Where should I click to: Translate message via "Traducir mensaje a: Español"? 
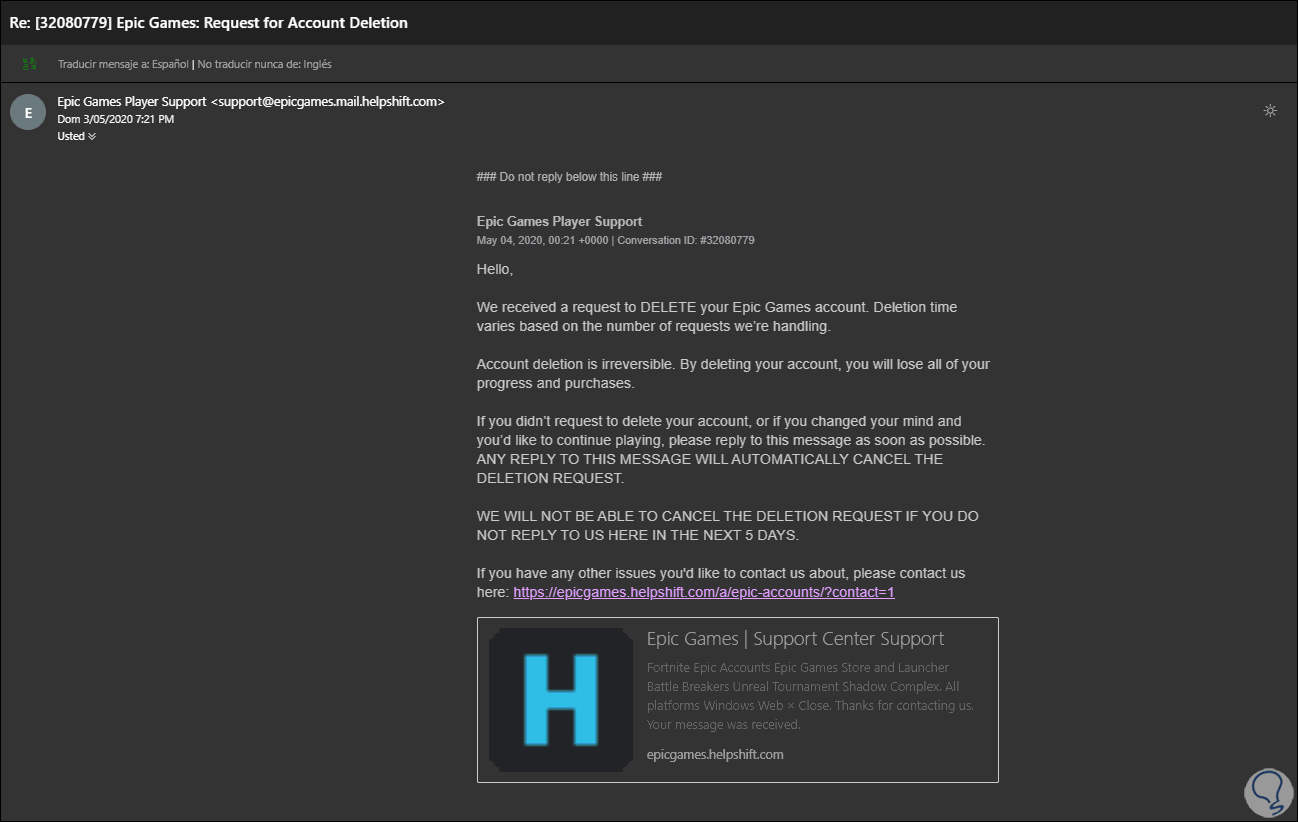pyautogui.click(x=124, y=64)
